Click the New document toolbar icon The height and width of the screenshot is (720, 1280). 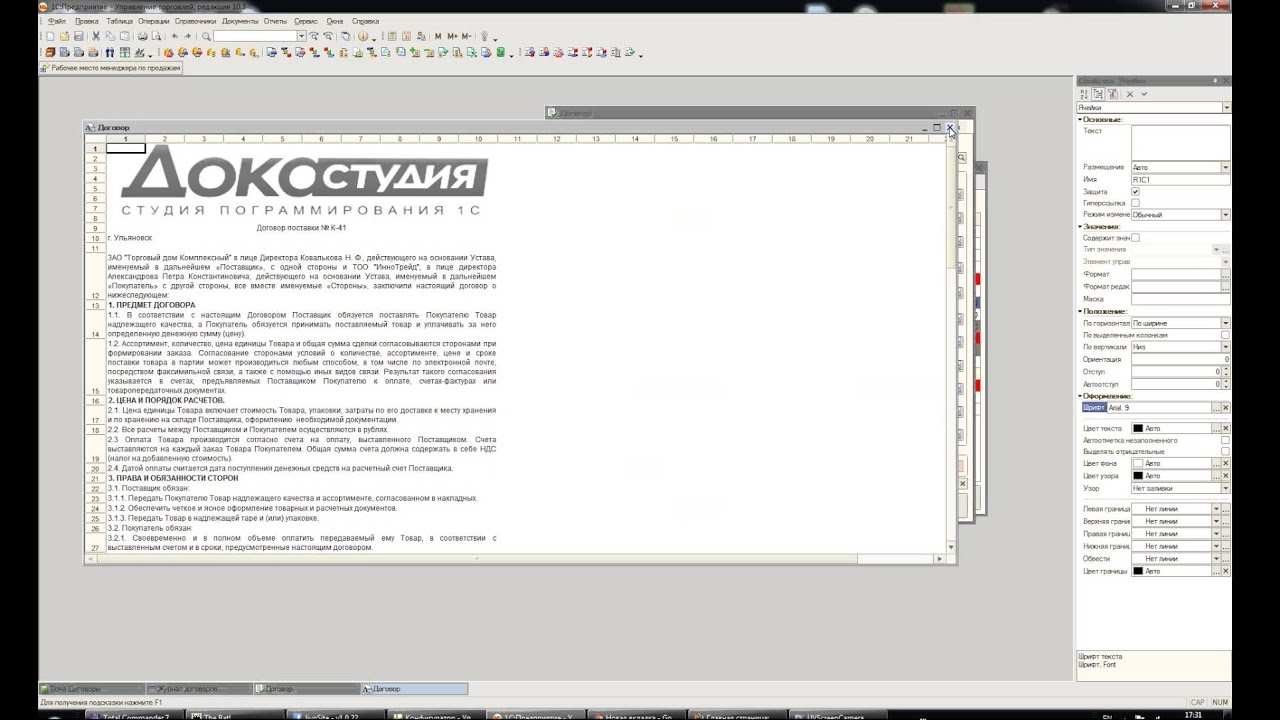click(x=50, y=36)
